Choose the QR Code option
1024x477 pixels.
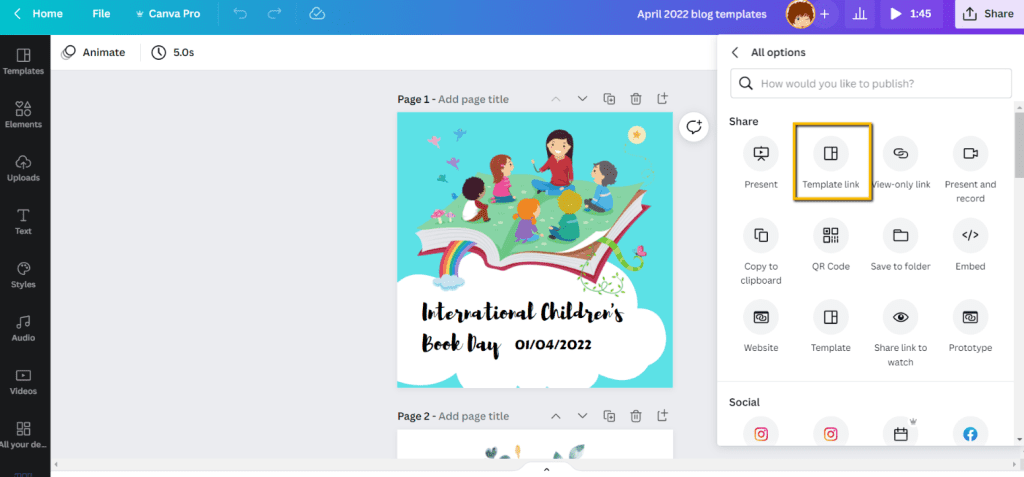(831, 245)
